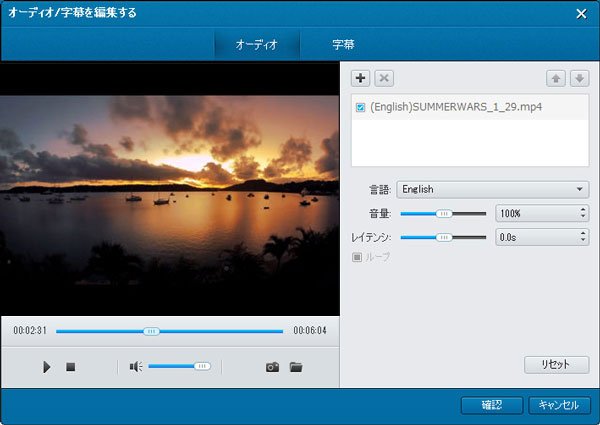Switch to the オーディオ tab
This screenshot has height=425, width=600.
[256, 45]
